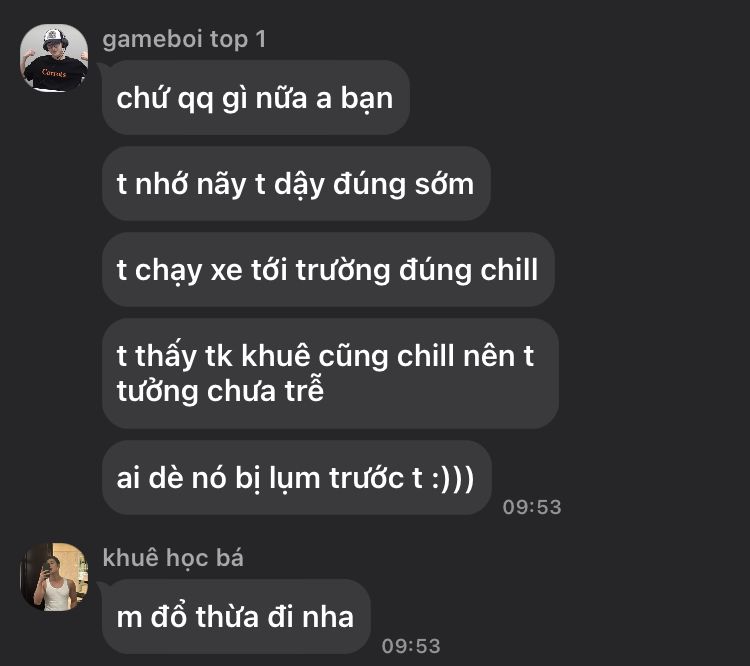Select the message 't nhớ nãy t dậy đúng sớm'
This screenshot has width=750, height=666.
(x=296, y=184)
